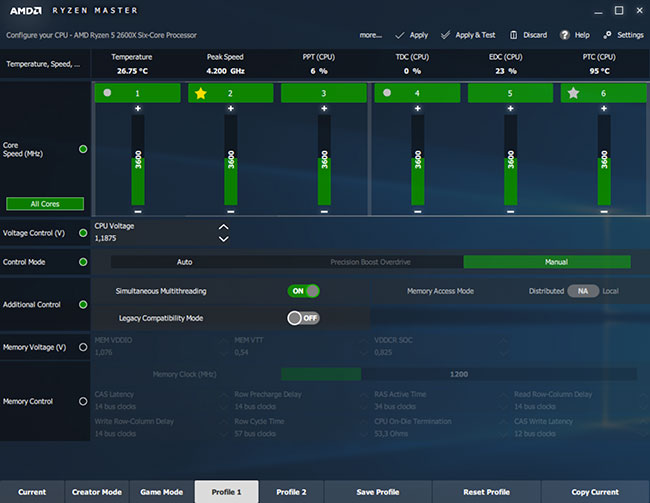Select Auto in Control Mode bar
The image size is (650, 503).
[185, 262]
